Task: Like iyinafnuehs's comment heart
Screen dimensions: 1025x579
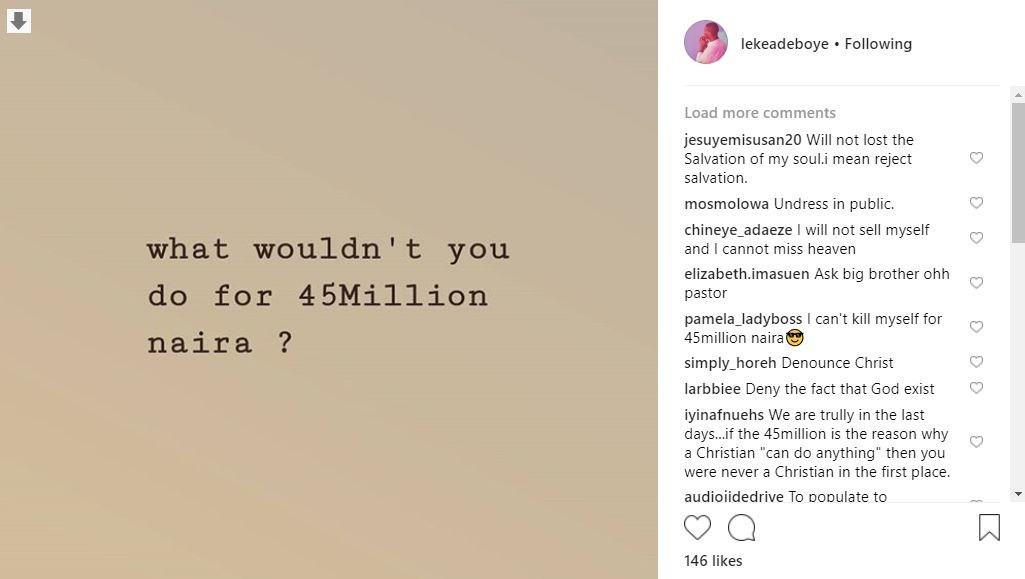Action: (976, 442)
